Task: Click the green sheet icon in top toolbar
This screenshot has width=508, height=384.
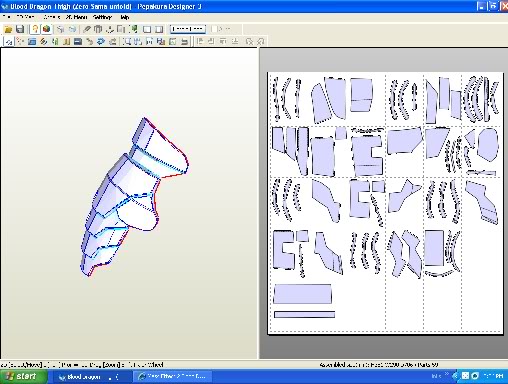Action: (134, 29)
